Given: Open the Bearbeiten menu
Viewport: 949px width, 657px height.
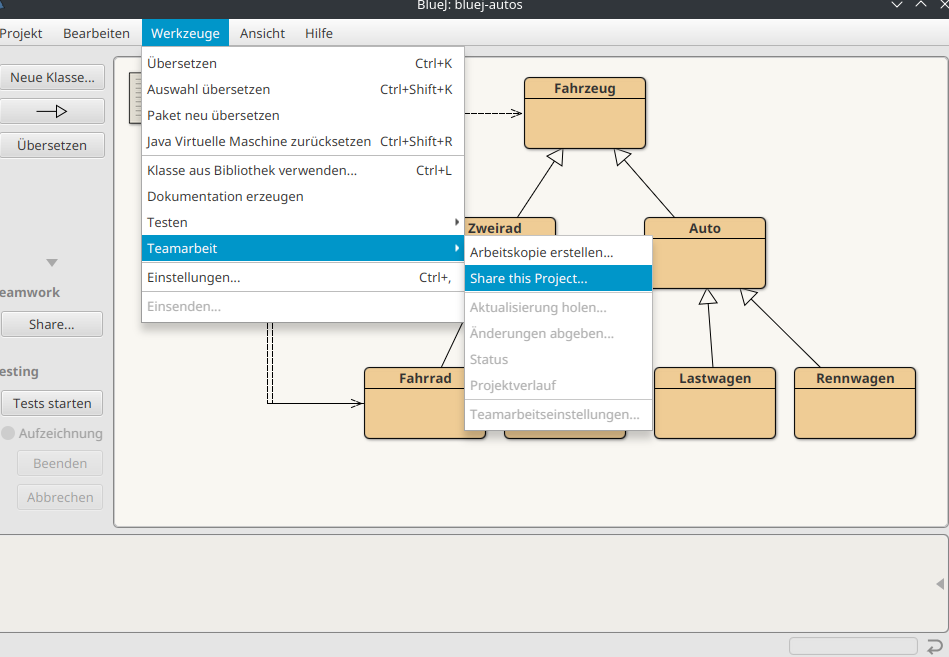Looking at the screenshot, I should (x=96, y=33).
